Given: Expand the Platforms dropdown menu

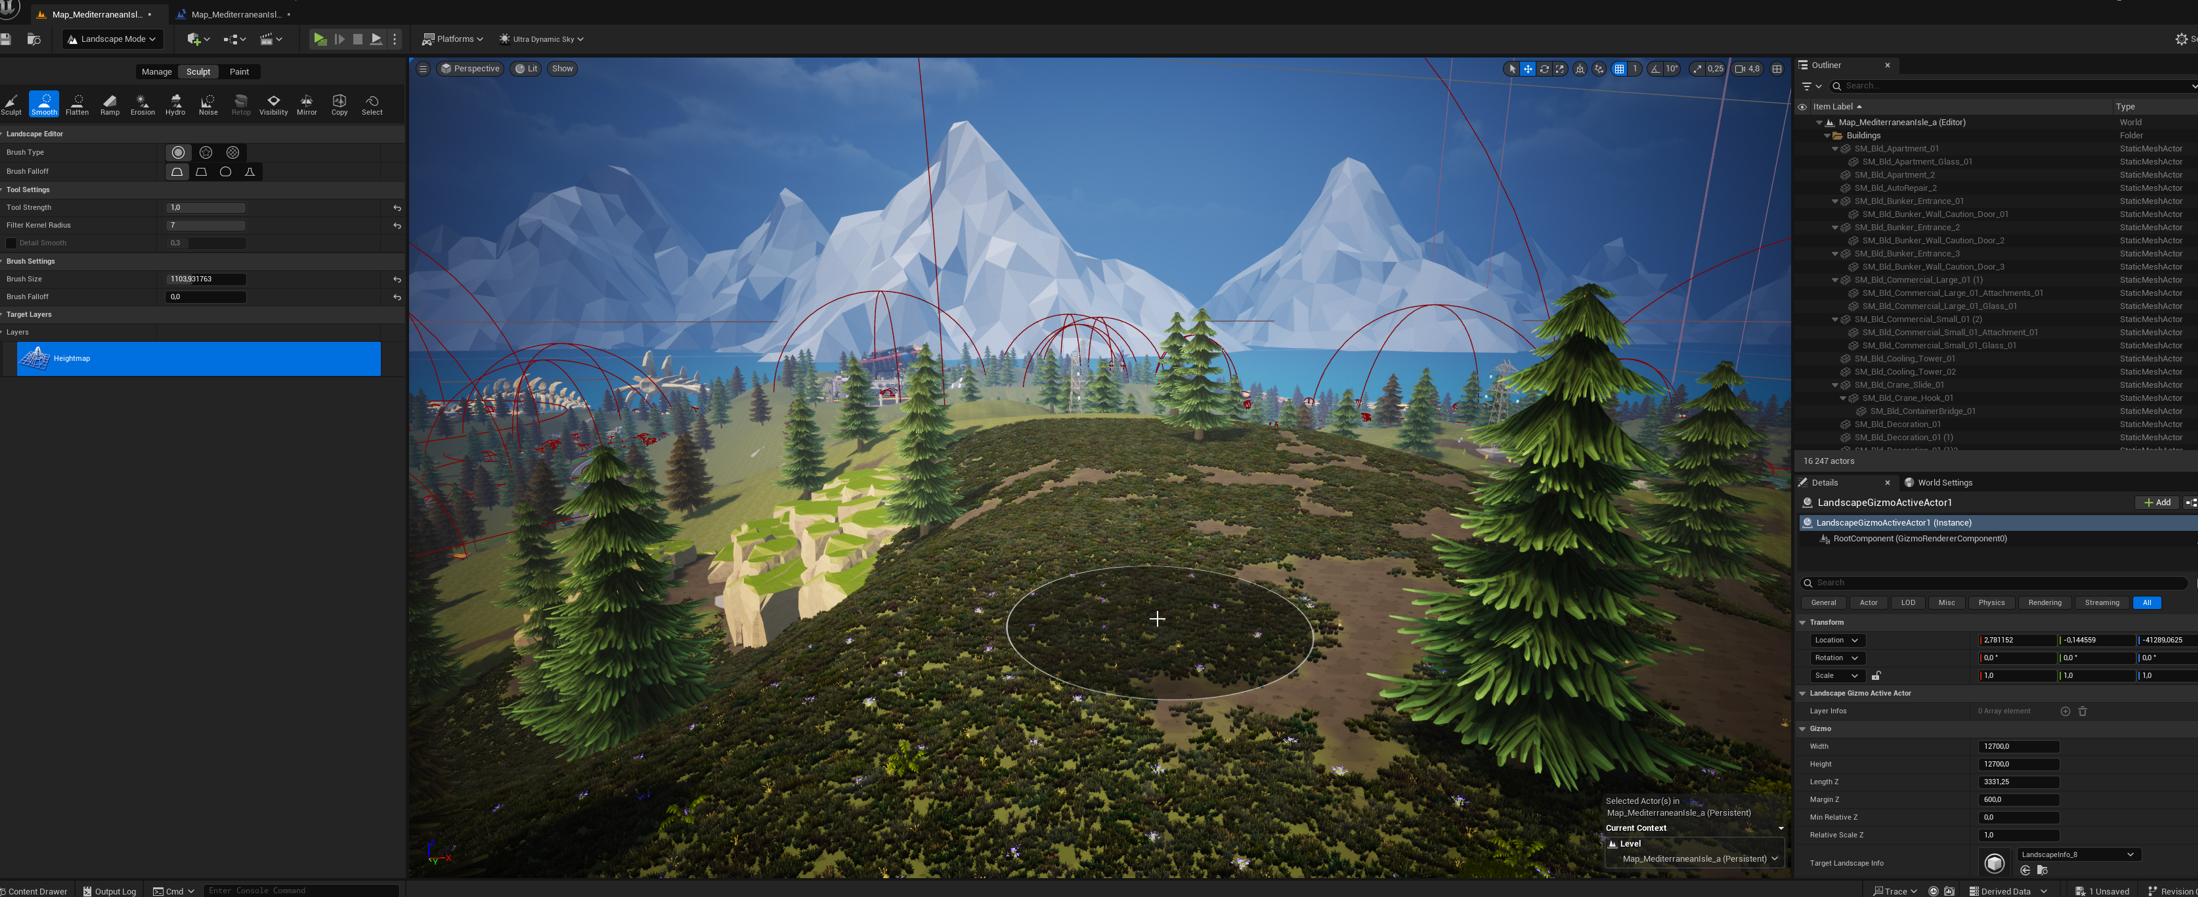Looking at the screenshot, I should [x=453, y=39].
